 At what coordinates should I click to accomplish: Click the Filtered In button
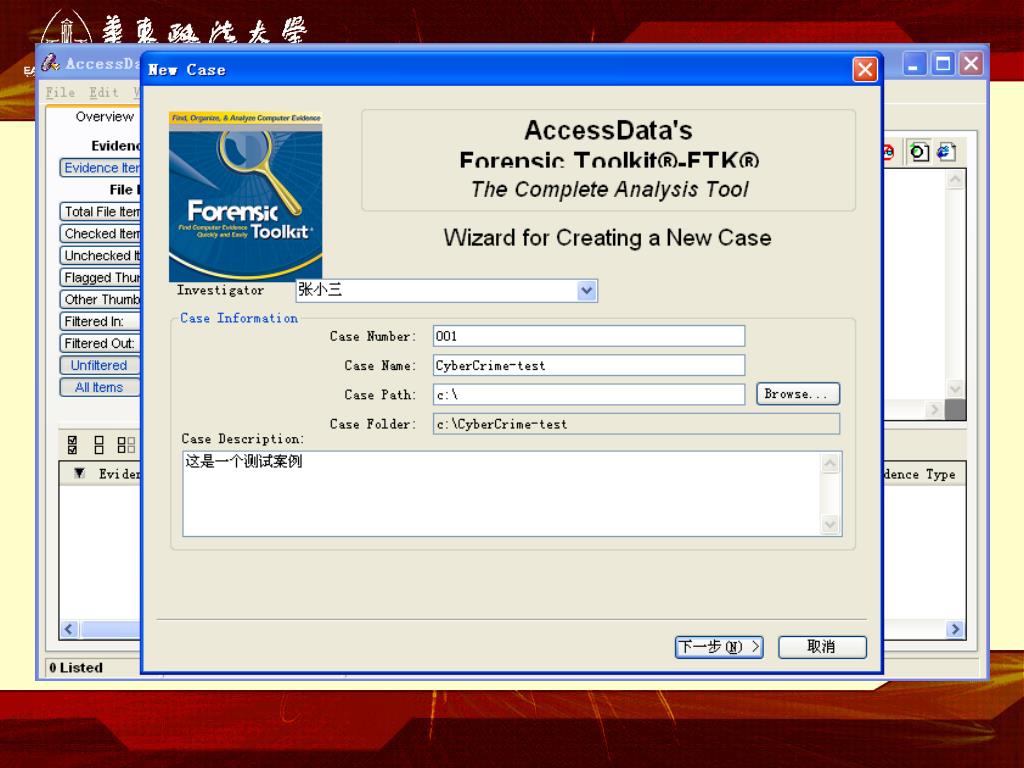click(x=100, y=321)
